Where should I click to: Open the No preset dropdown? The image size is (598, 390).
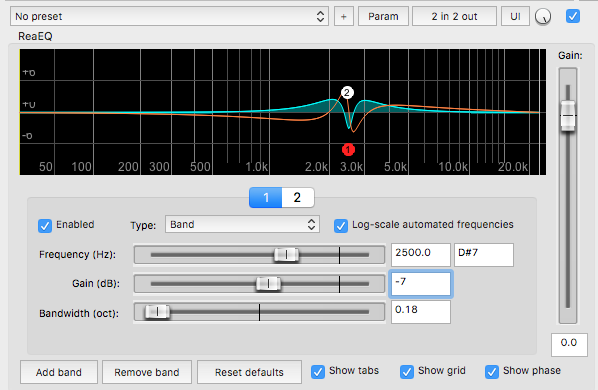coord(169,16)
